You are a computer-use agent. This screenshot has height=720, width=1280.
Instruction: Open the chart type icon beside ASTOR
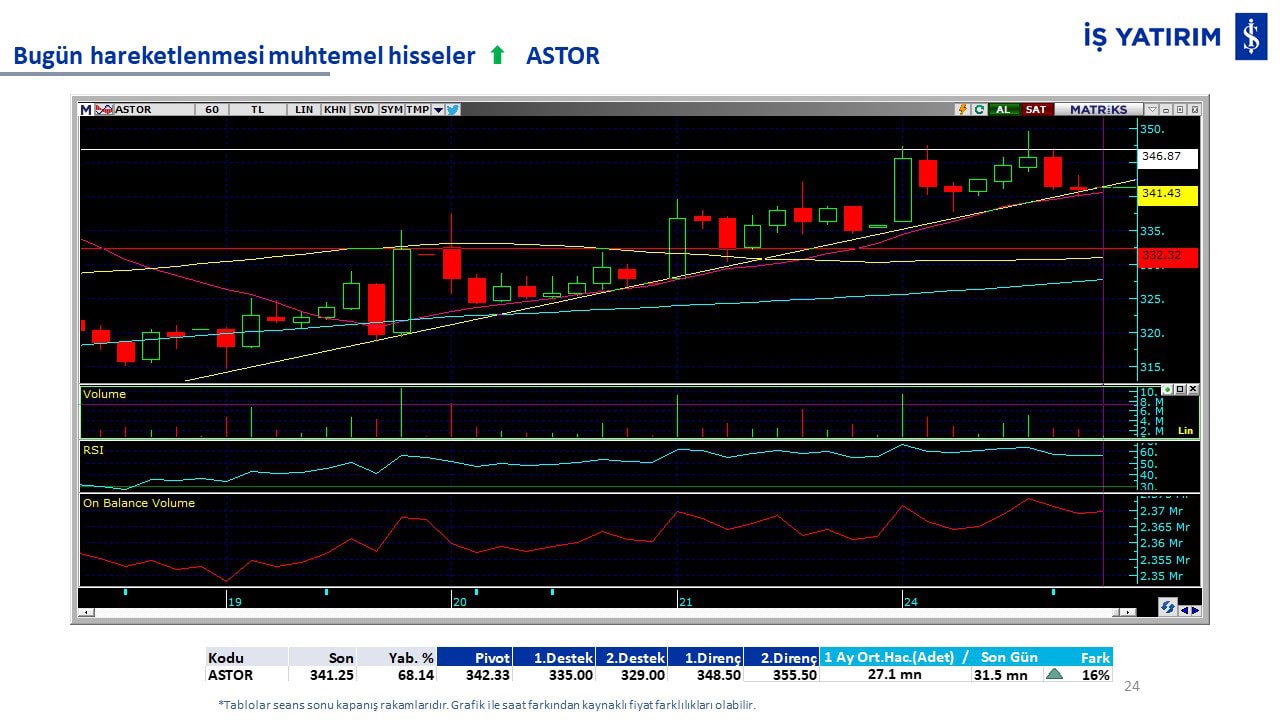(x=103, y=110)
